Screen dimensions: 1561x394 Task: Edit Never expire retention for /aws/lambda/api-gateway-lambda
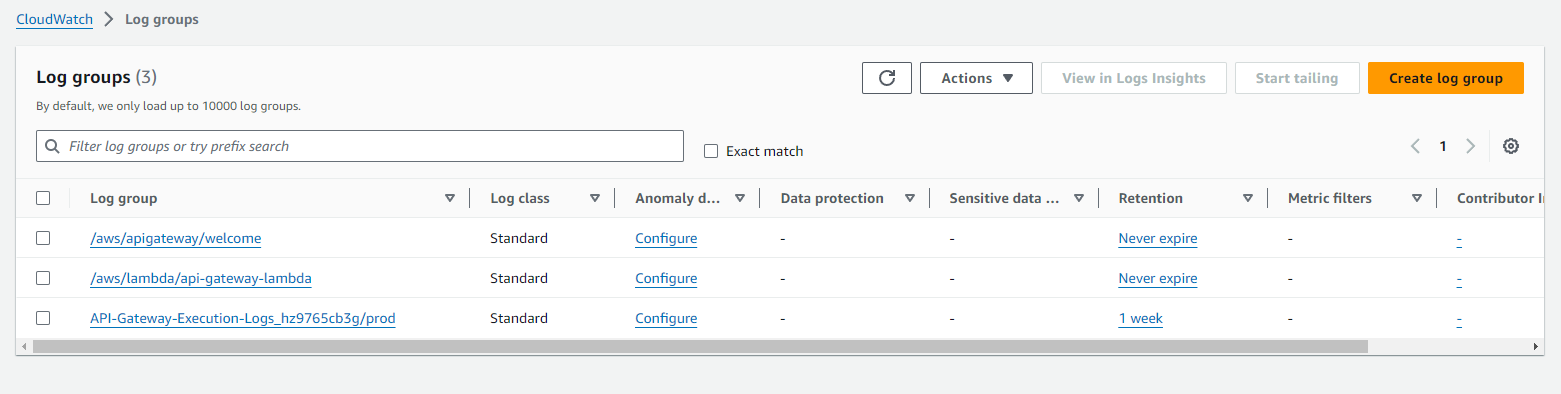1158,278
